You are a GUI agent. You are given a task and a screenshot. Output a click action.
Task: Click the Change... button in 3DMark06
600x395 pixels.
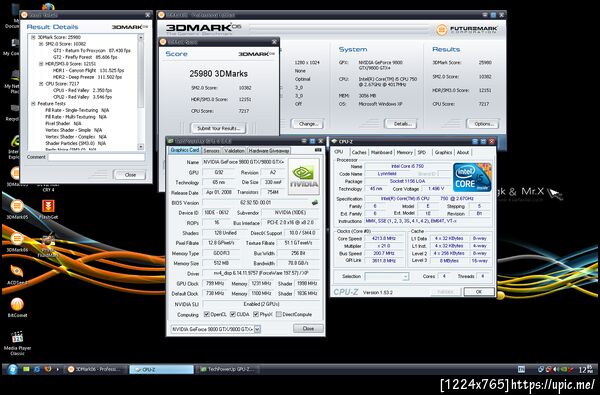pyautogui.click(x=308, y=124)
